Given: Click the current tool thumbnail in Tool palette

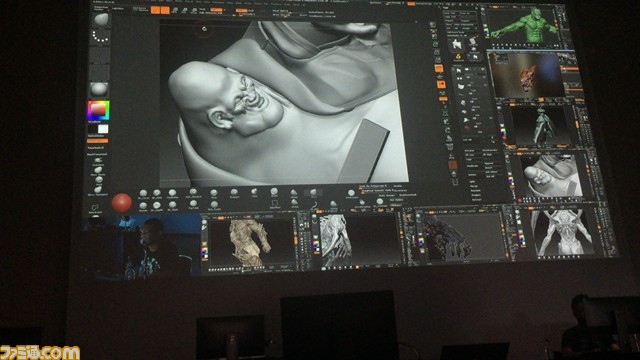Looking at the screenshot, I should (457, 44).
